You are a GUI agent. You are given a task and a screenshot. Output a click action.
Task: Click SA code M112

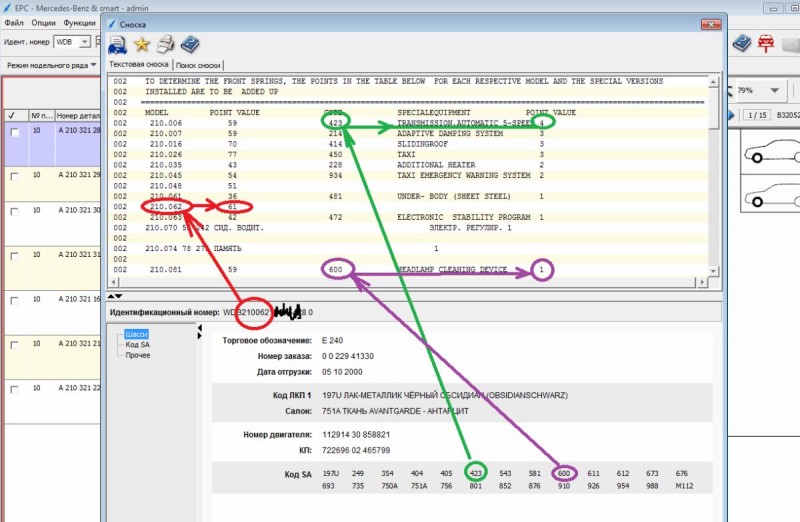point(684,486)
